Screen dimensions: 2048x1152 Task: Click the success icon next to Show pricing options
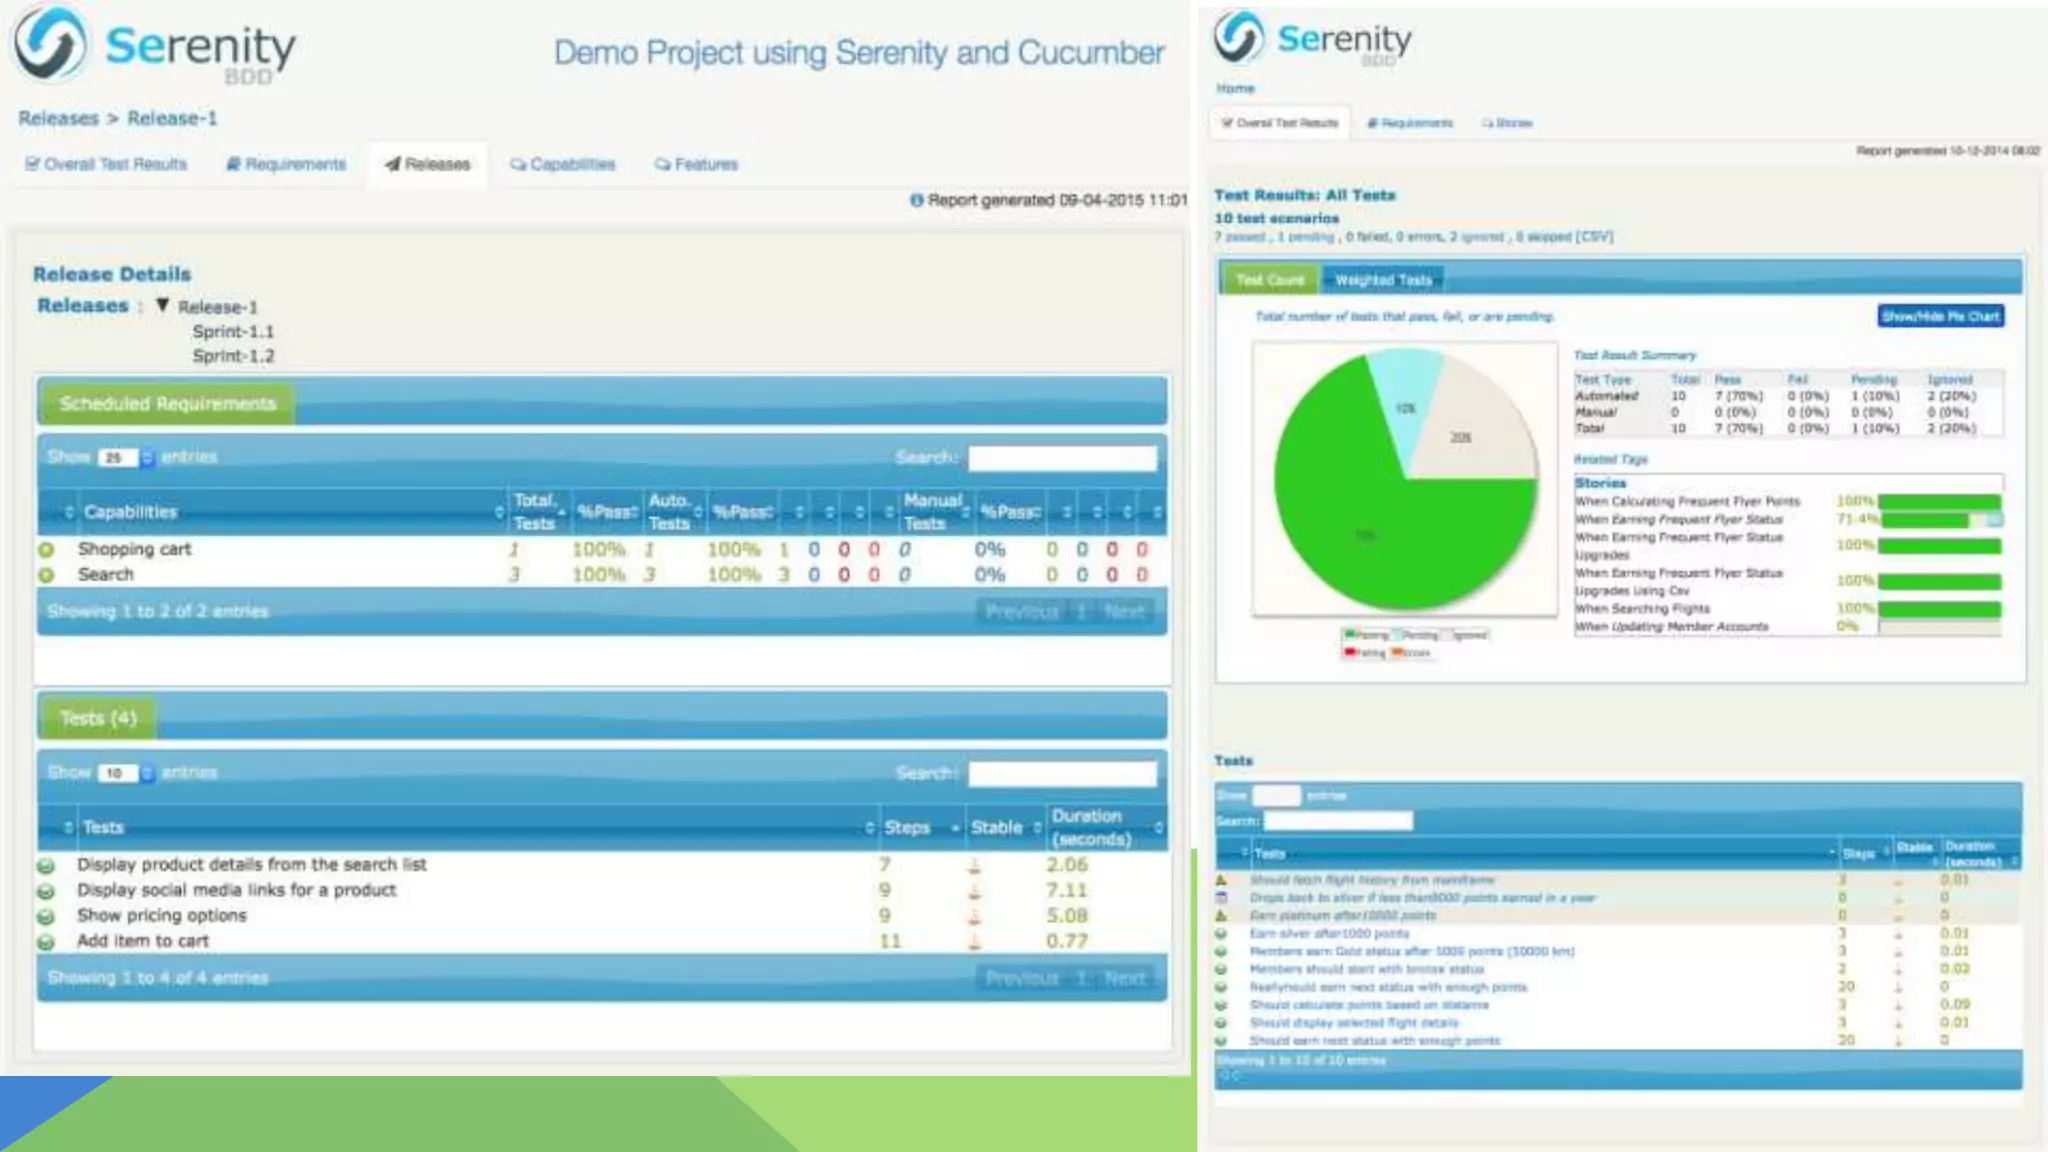tap(46, 916)
